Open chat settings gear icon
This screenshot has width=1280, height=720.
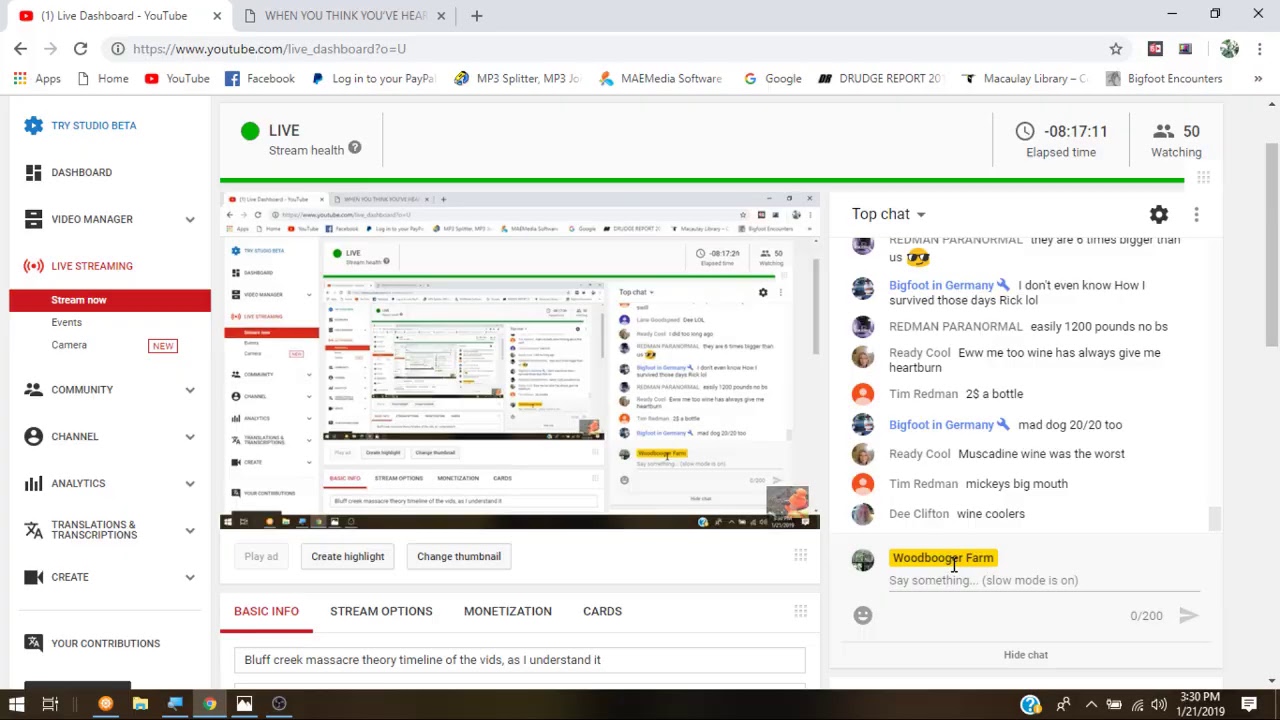(1159, 214)
